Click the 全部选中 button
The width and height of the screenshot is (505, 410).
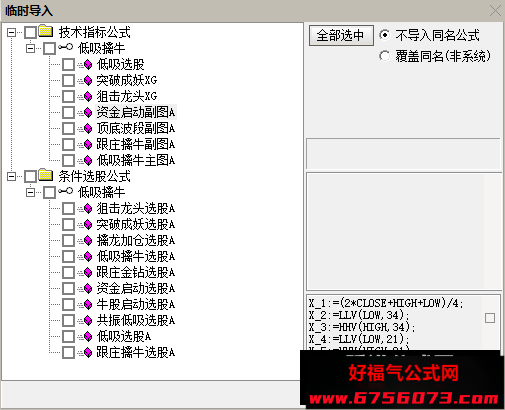tap(341, 35)
